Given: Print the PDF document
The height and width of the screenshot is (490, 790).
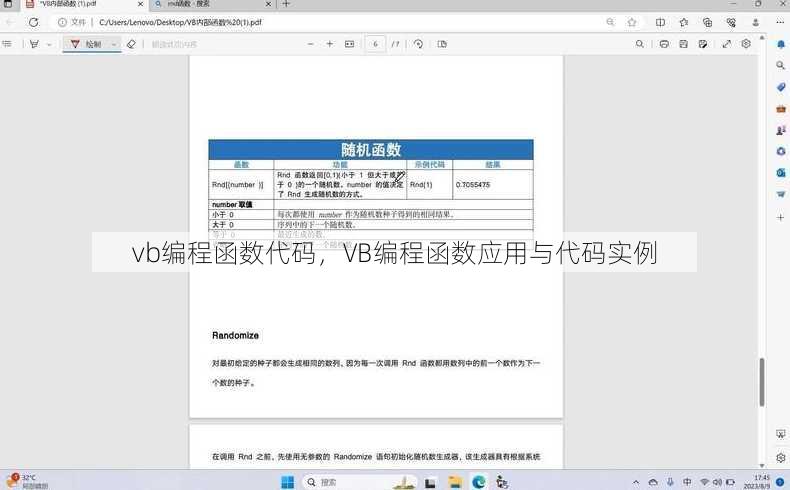Looking at the screenshot, I should pyautogui.click(x=664, y=44).
